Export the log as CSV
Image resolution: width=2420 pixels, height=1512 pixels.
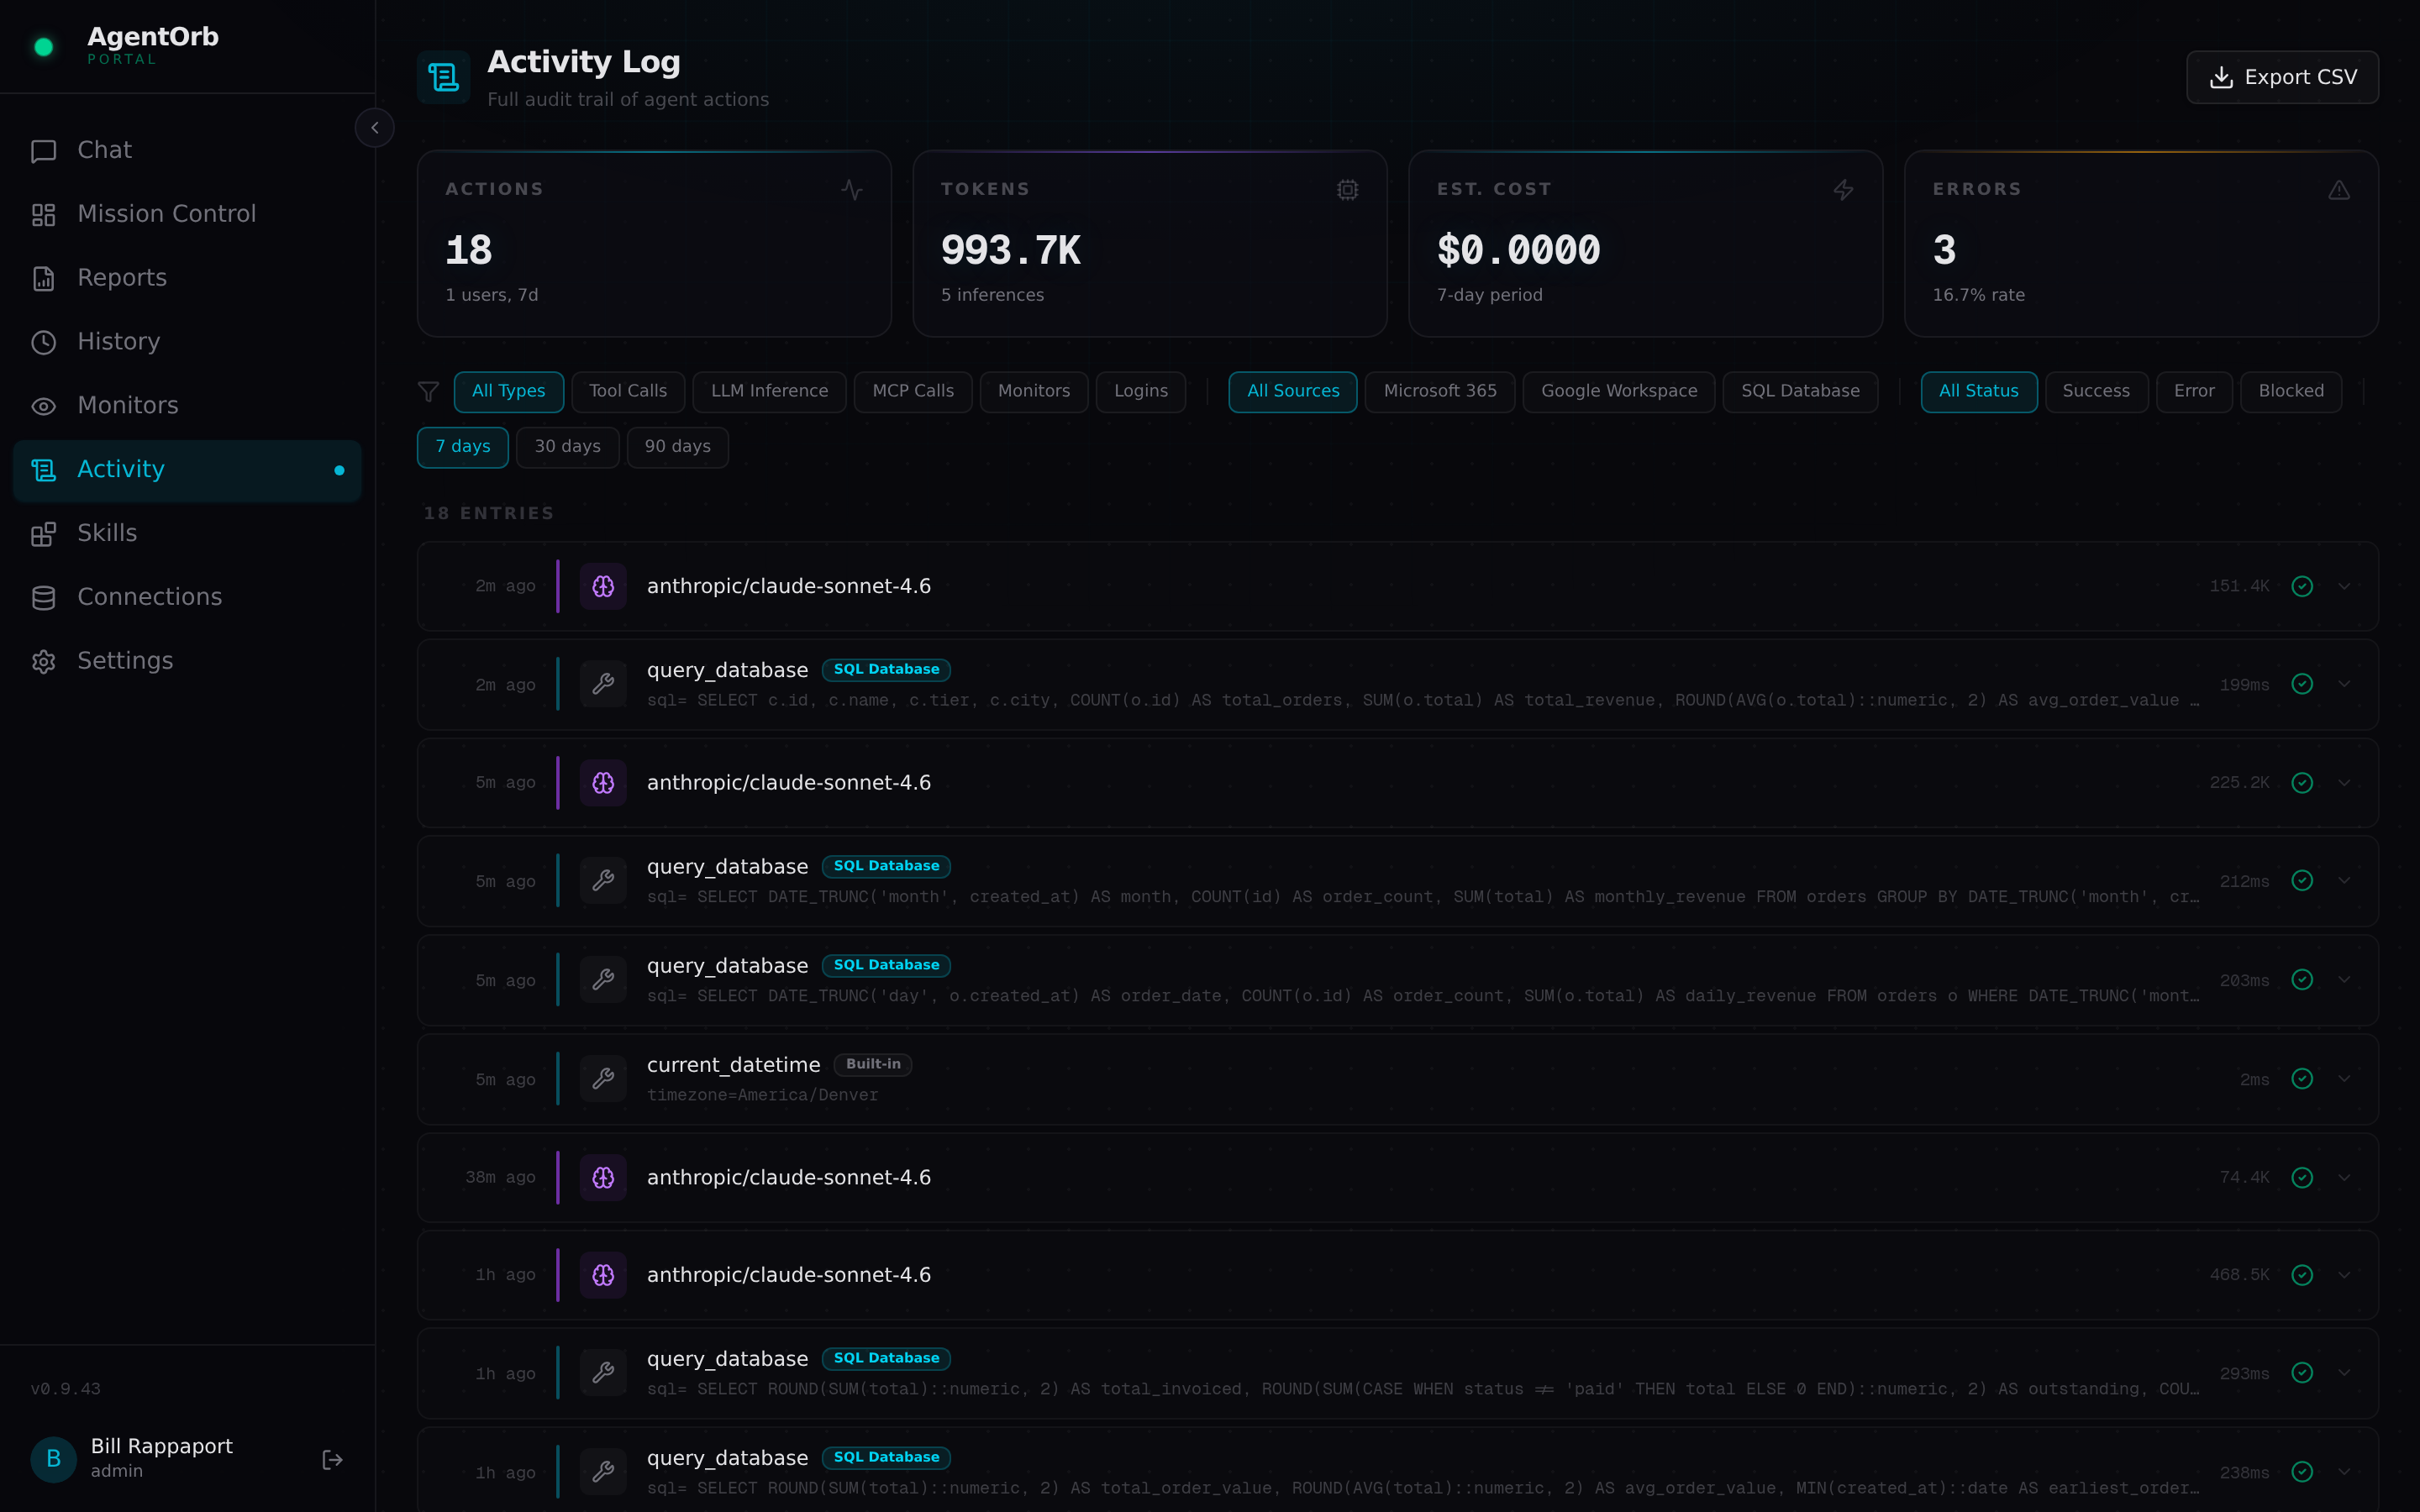coord(2282,77)
